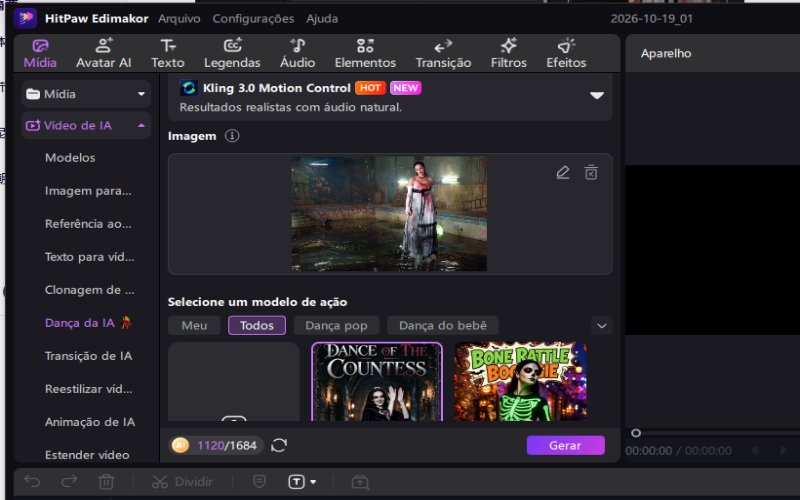Click the marker shield icon in timeline toolbar

(259, 482)
